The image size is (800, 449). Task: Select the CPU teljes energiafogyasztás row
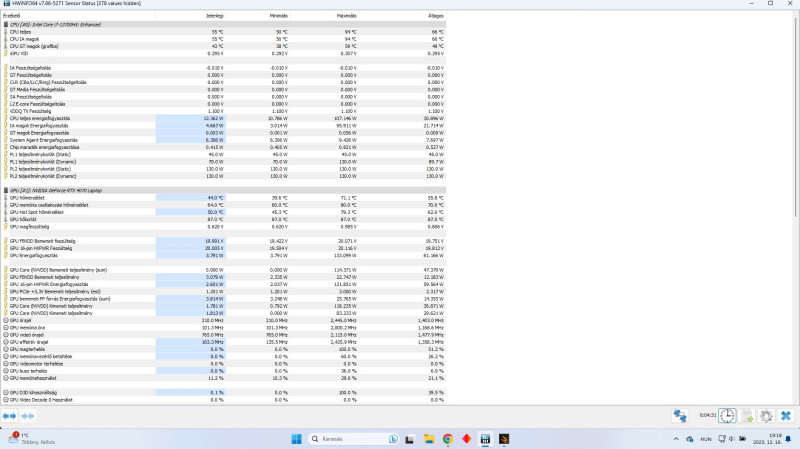click(x=223, y=118)
